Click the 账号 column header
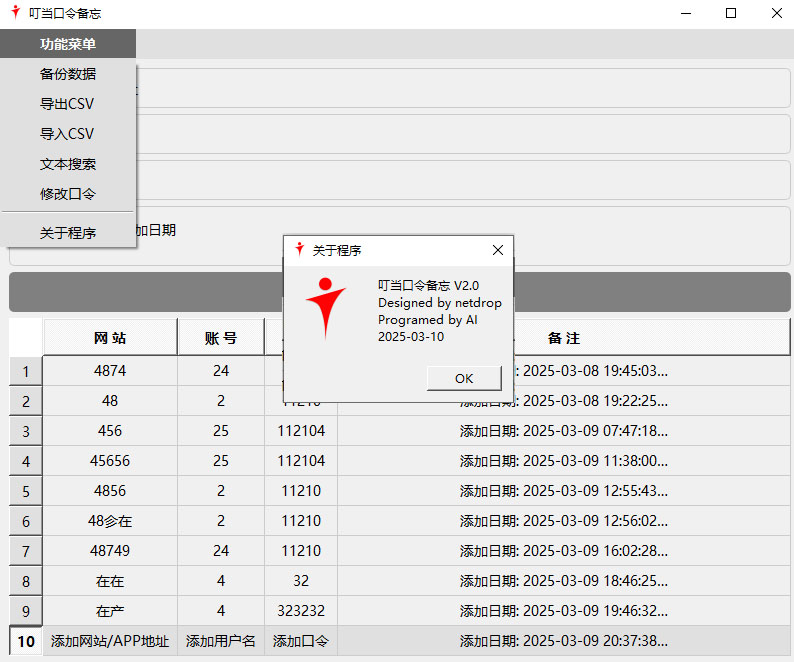 point(221,338)
